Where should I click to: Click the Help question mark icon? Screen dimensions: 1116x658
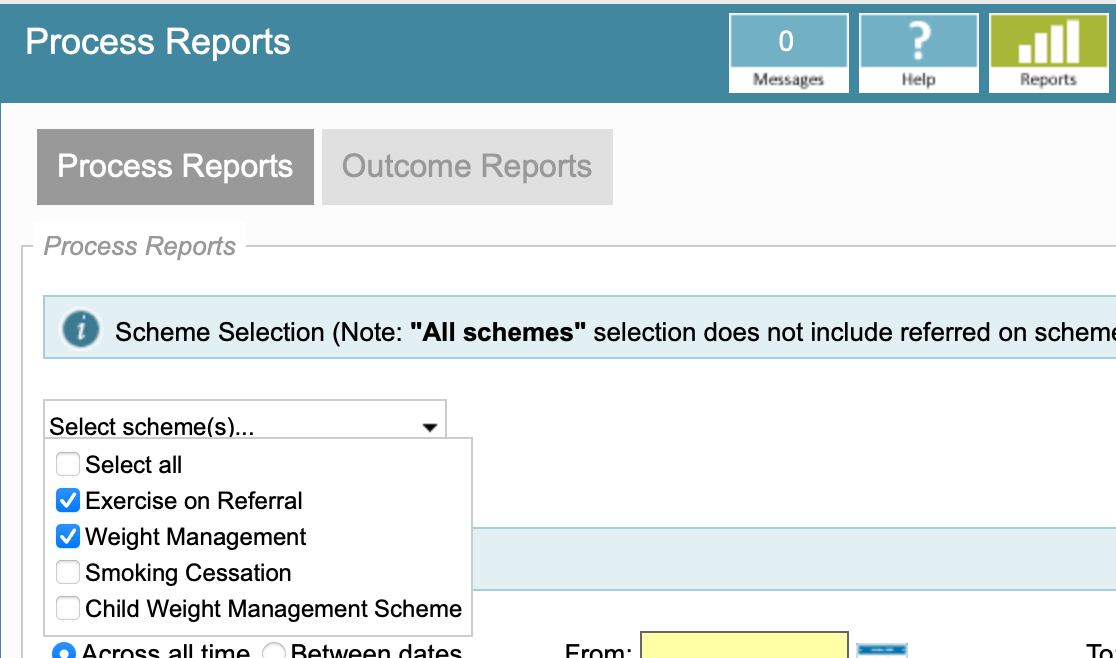[x=918, y=53]
